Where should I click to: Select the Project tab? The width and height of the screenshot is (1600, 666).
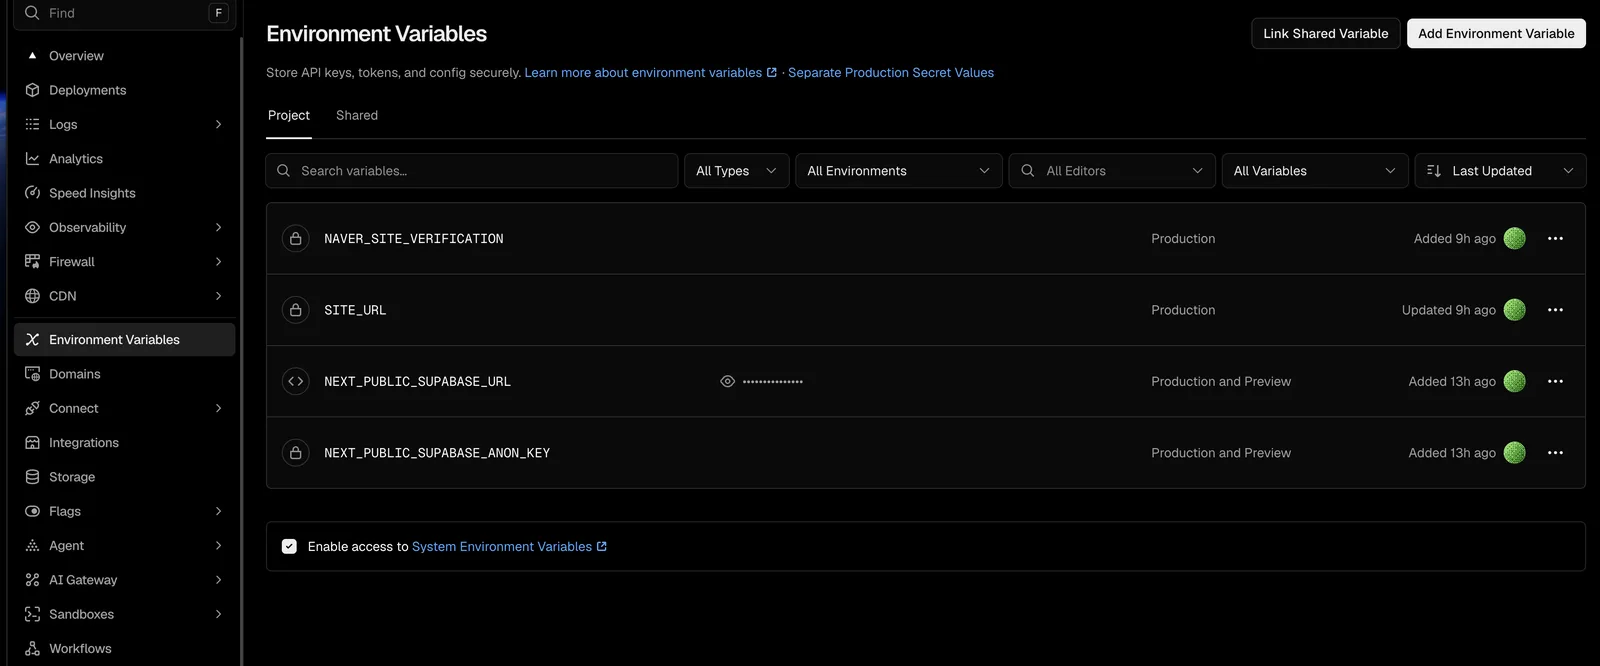pyautogui.click(x=289, y=116)
